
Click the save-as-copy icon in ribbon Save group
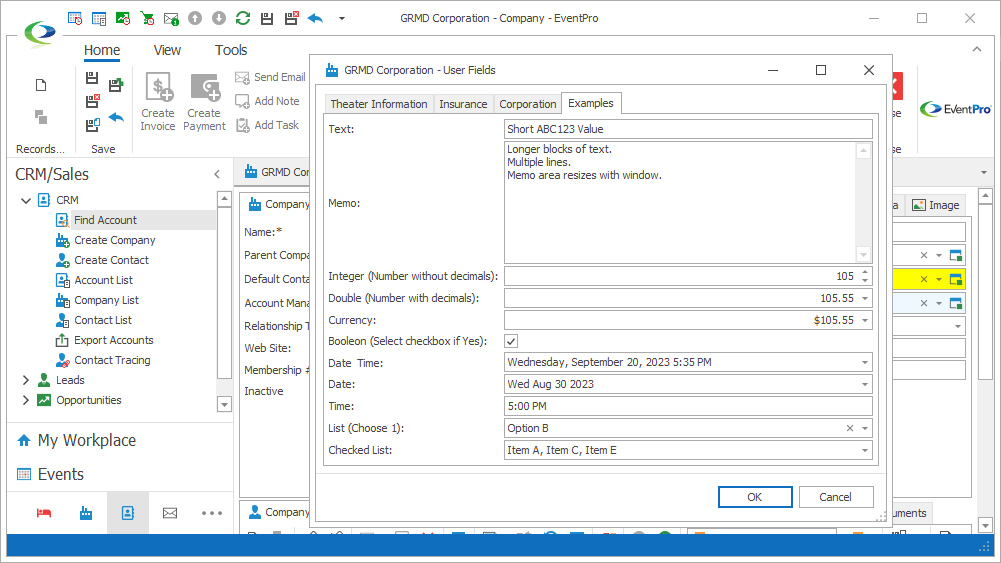[92, 124]
